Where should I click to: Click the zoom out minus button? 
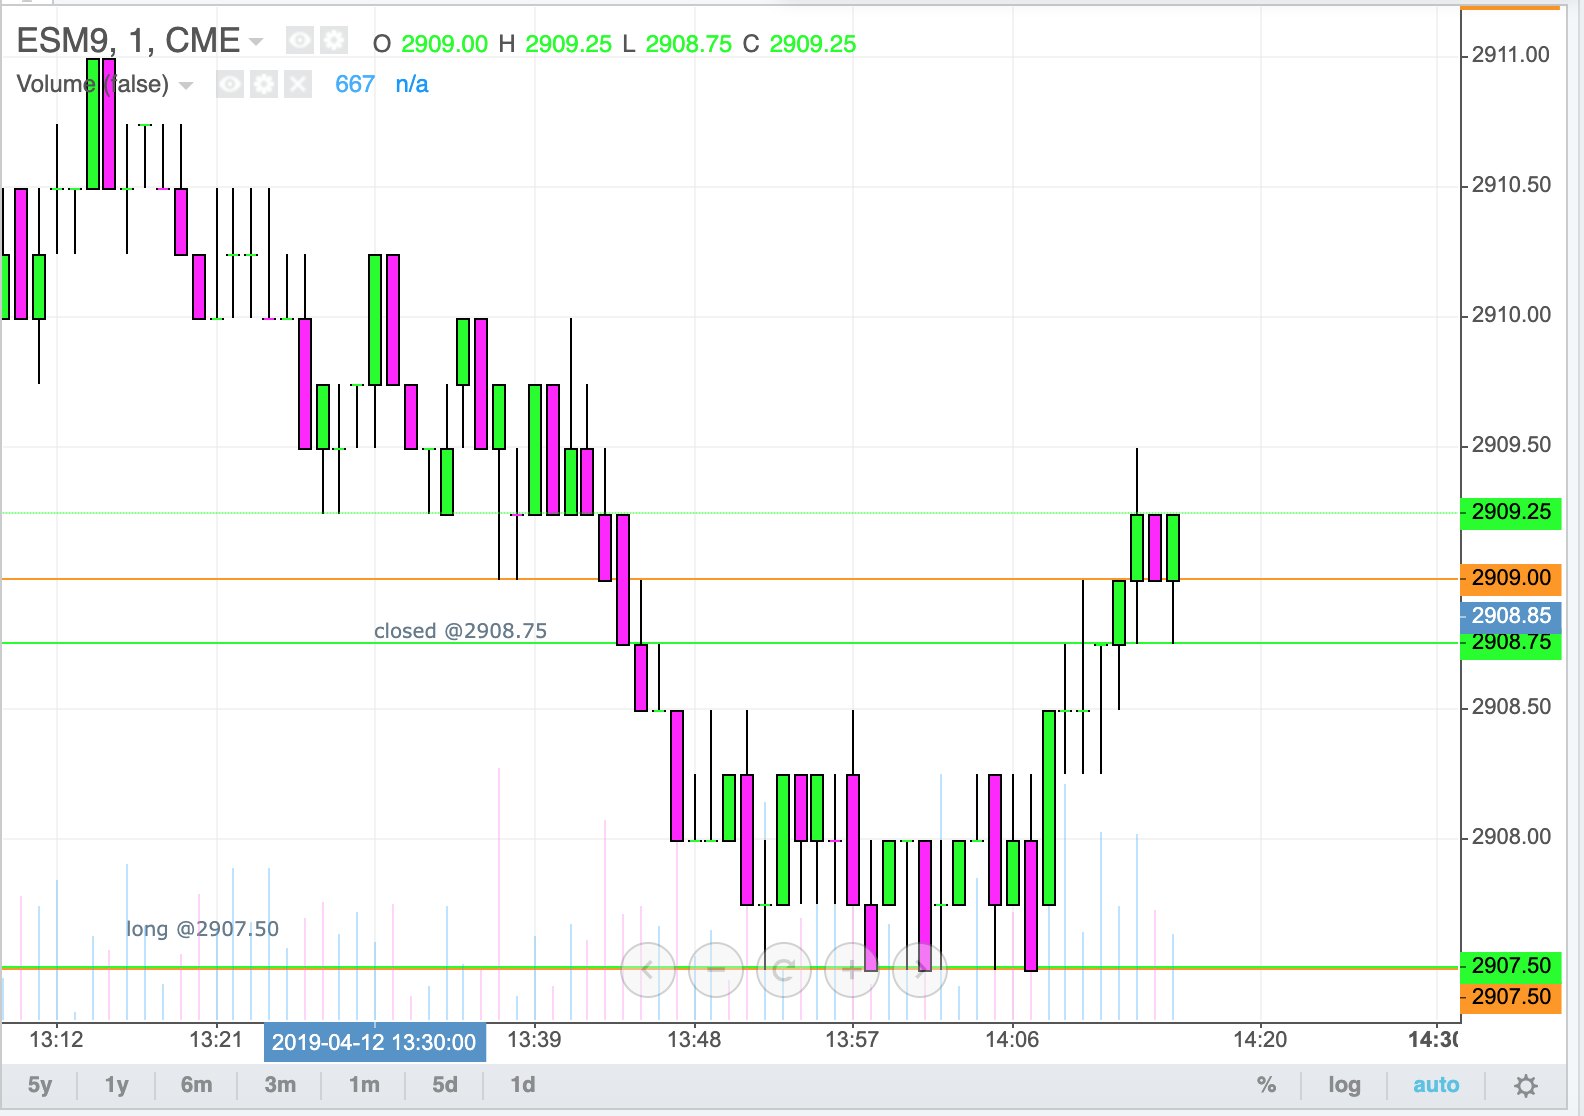716,969
